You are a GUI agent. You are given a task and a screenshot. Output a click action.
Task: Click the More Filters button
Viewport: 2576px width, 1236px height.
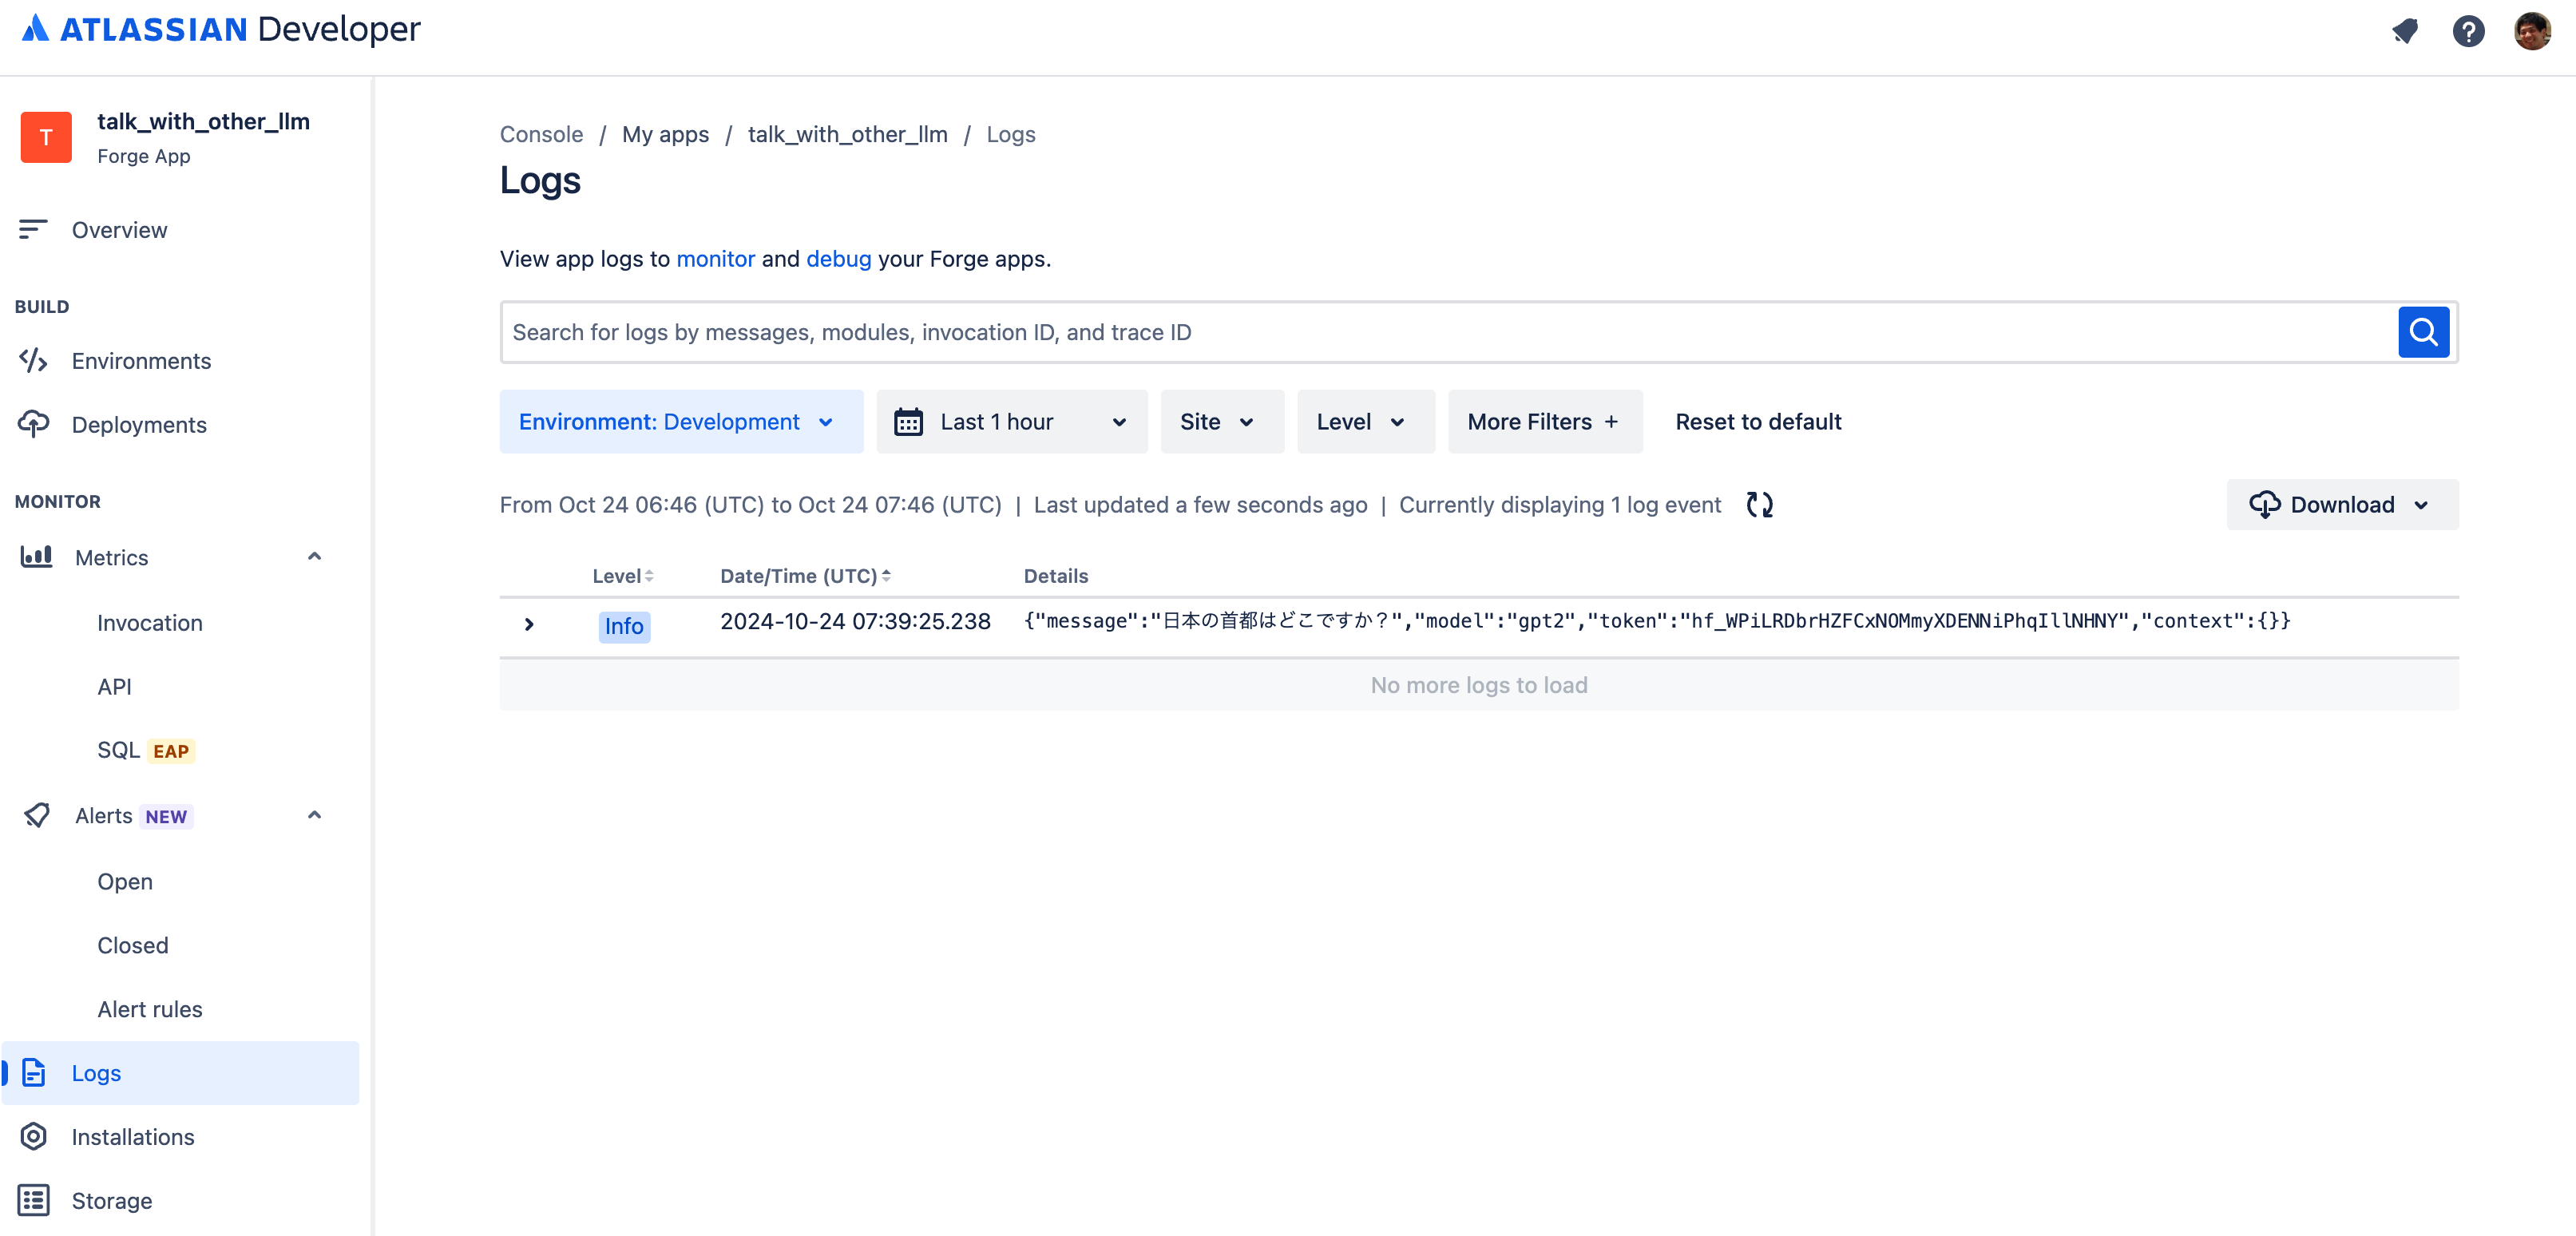pos(1544,422)
